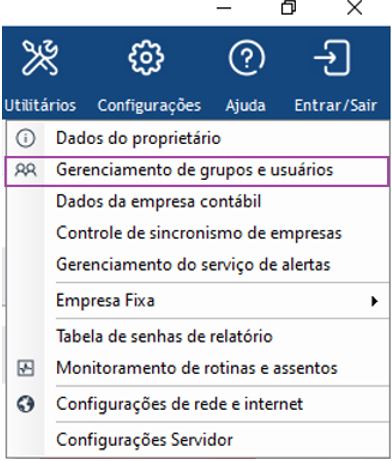Choose Configurações Servidor option

[197, 440]
